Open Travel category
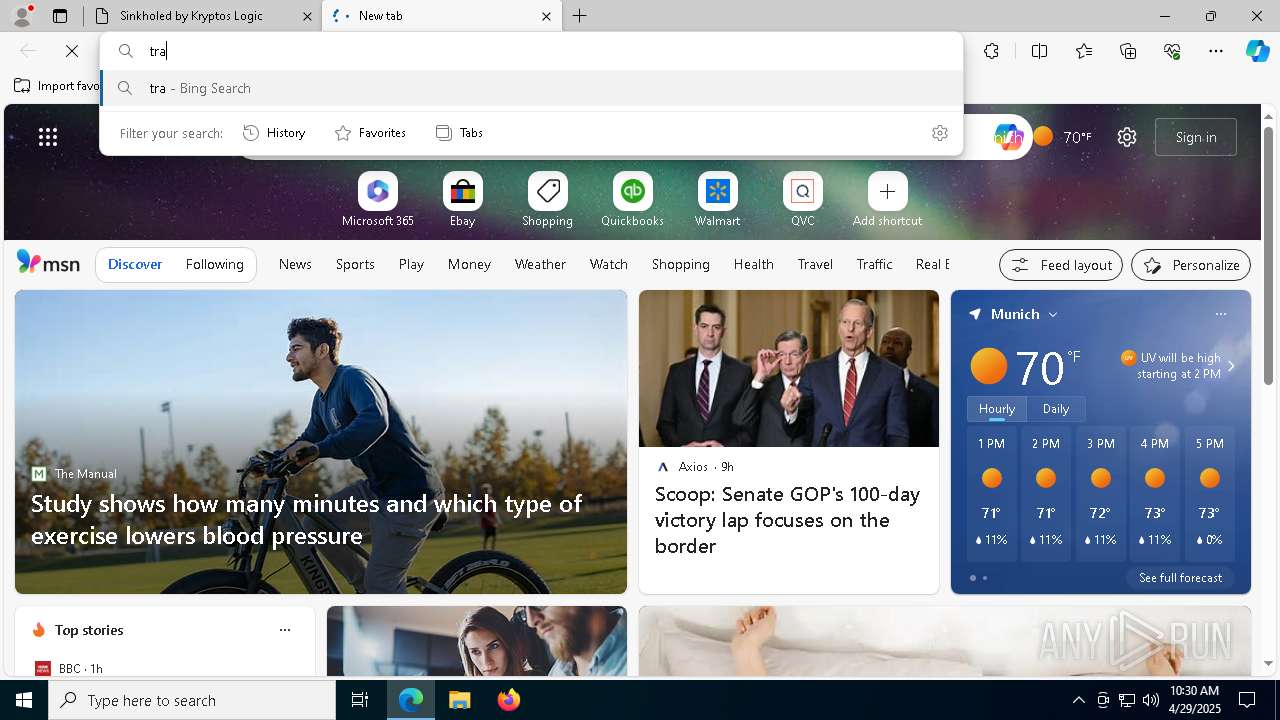 tap(815, 264)
